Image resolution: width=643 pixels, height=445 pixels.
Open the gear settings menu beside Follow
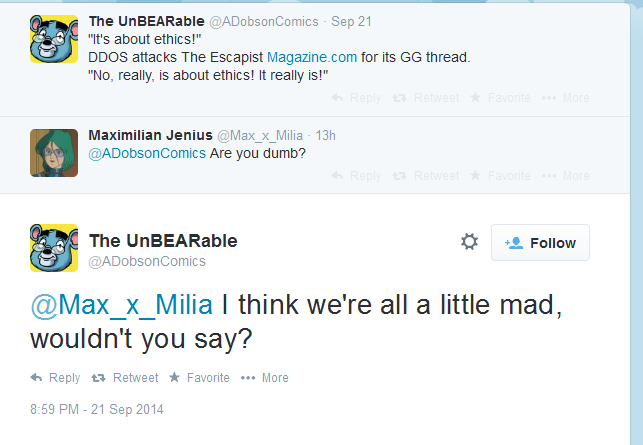[469, 242]
